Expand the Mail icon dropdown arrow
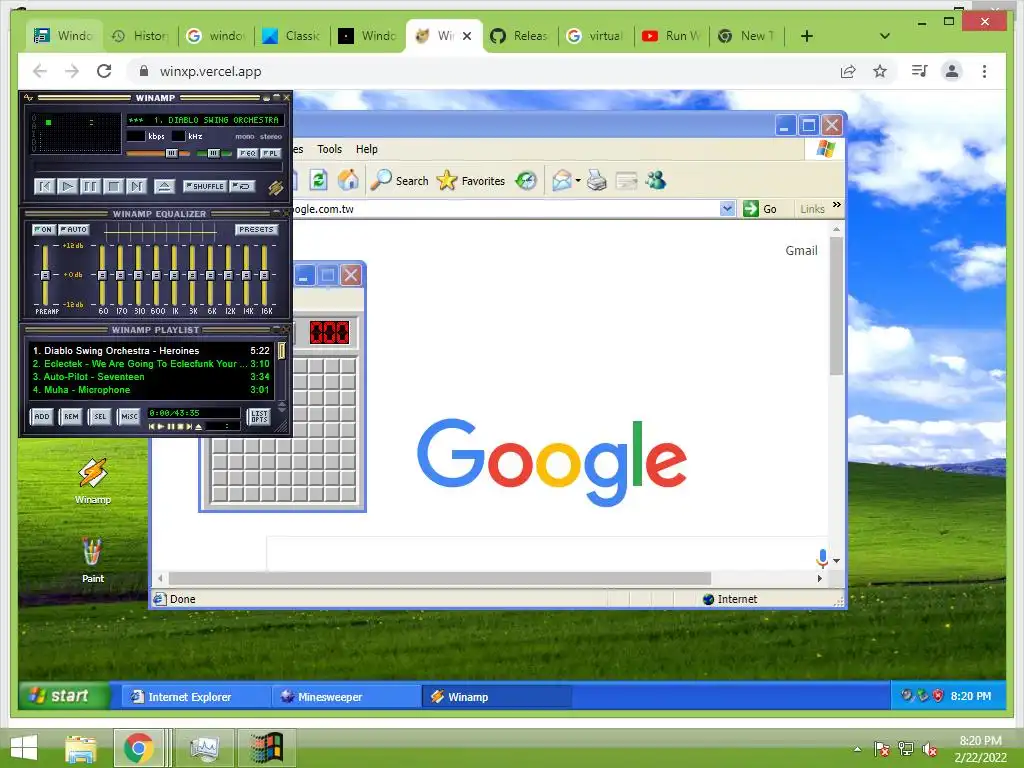This screenshot has height=768, width=1024. [x=578, y=181]
